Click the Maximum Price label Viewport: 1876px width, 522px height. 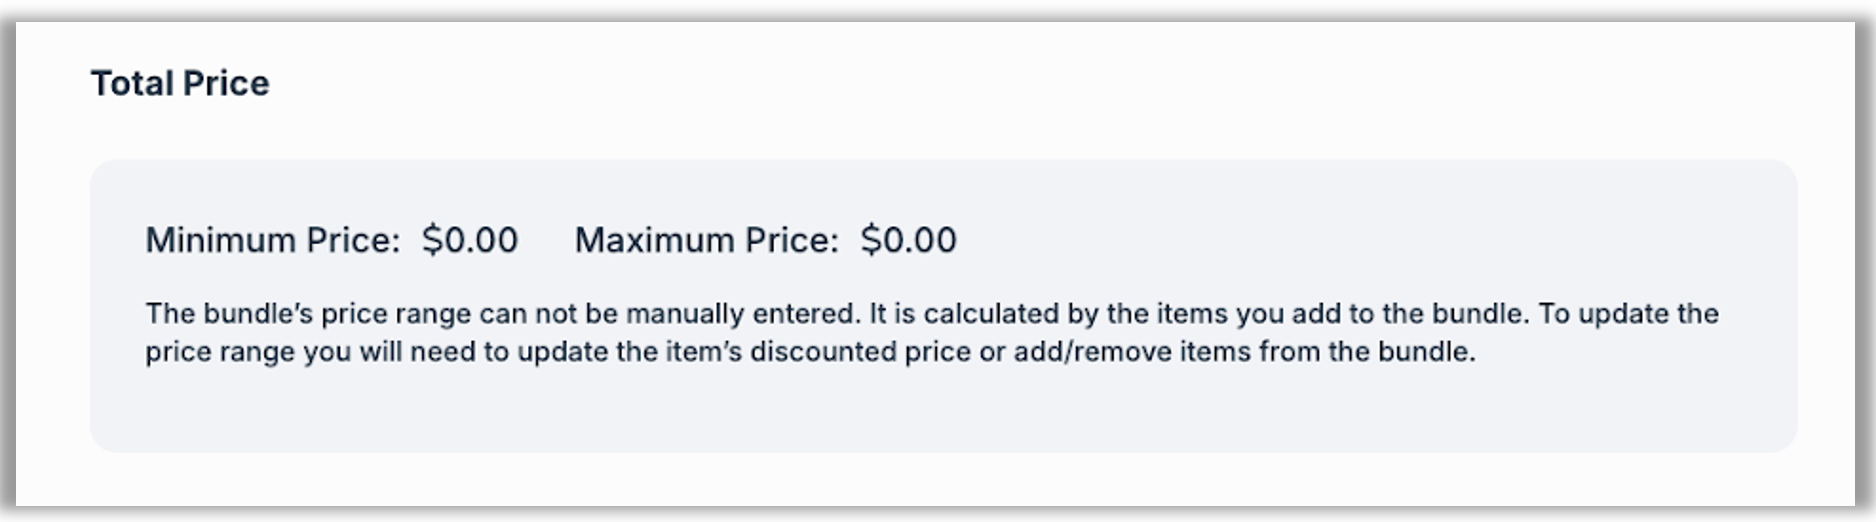pos(706,240)
